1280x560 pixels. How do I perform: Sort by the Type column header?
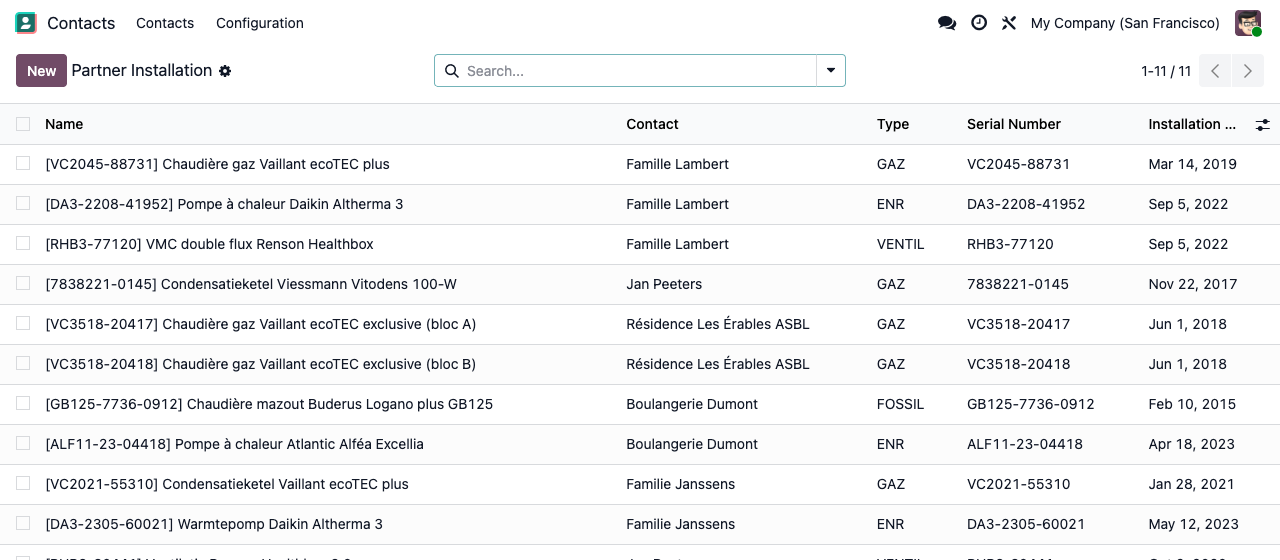pos(893,124)
